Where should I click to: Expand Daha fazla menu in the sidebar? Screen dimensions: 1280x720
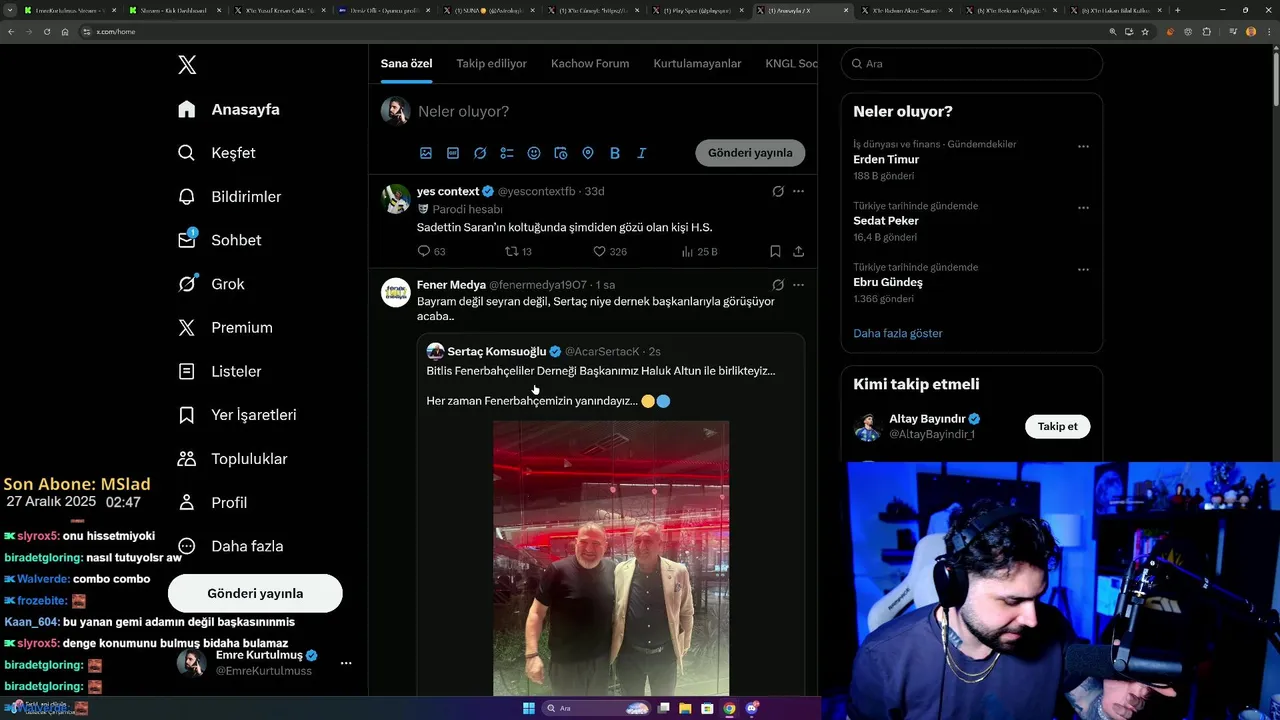(230, 546)
